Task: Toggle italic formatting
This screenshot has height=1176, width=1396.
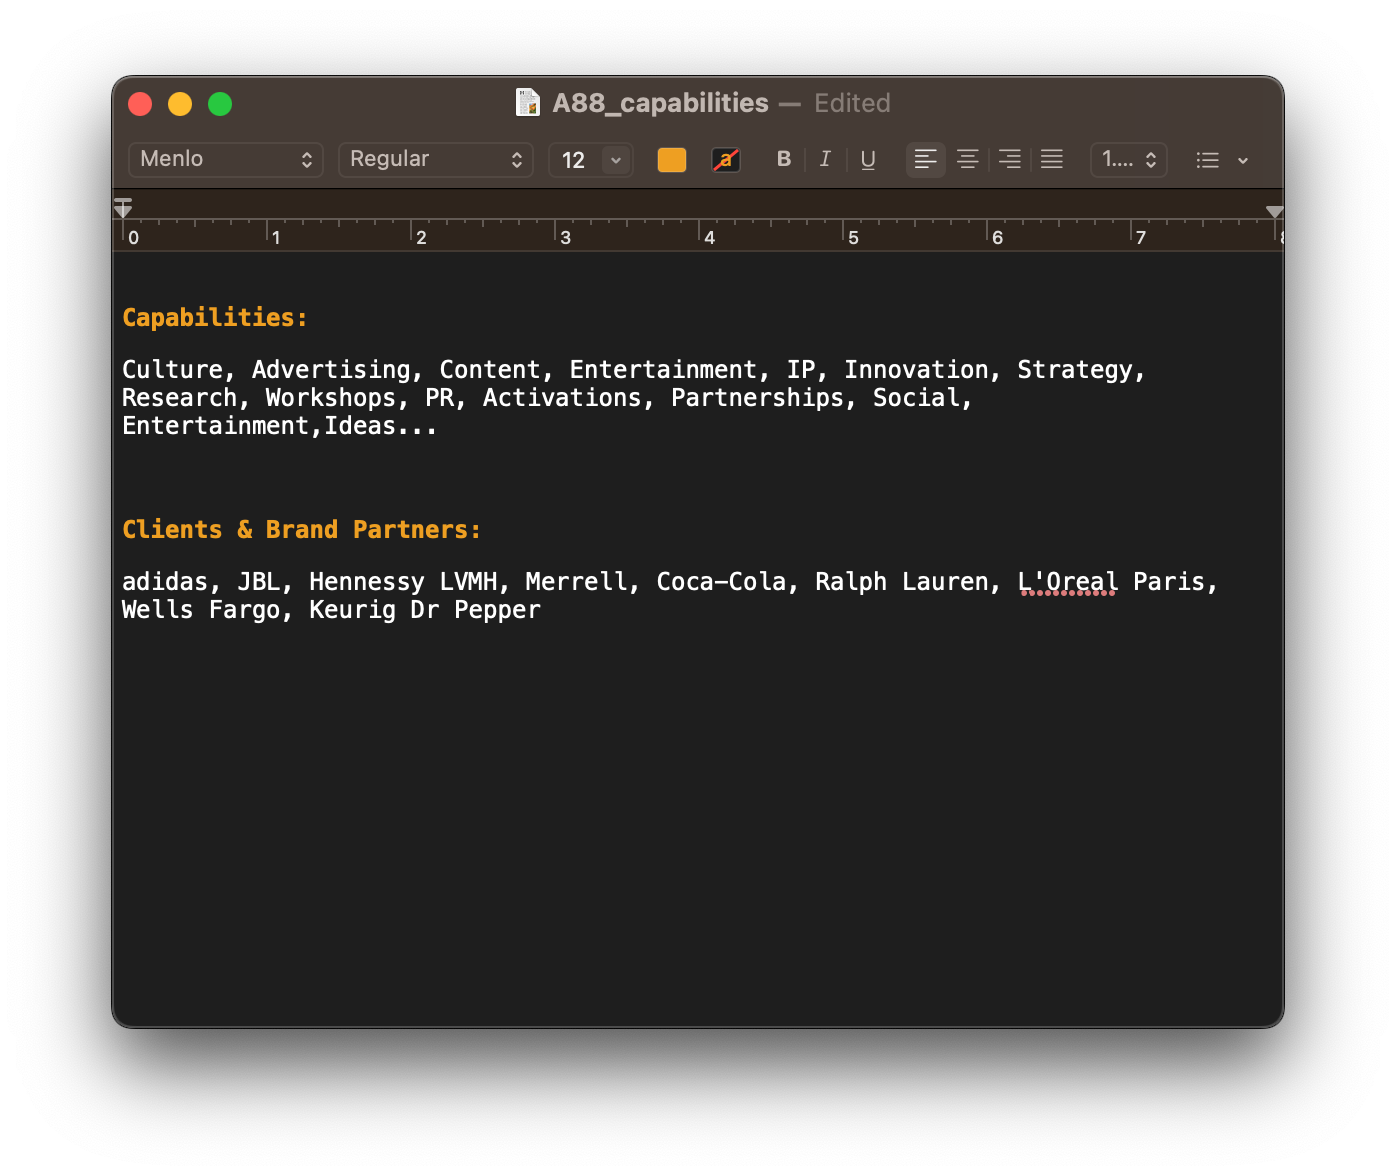Action: click(825, 159)
